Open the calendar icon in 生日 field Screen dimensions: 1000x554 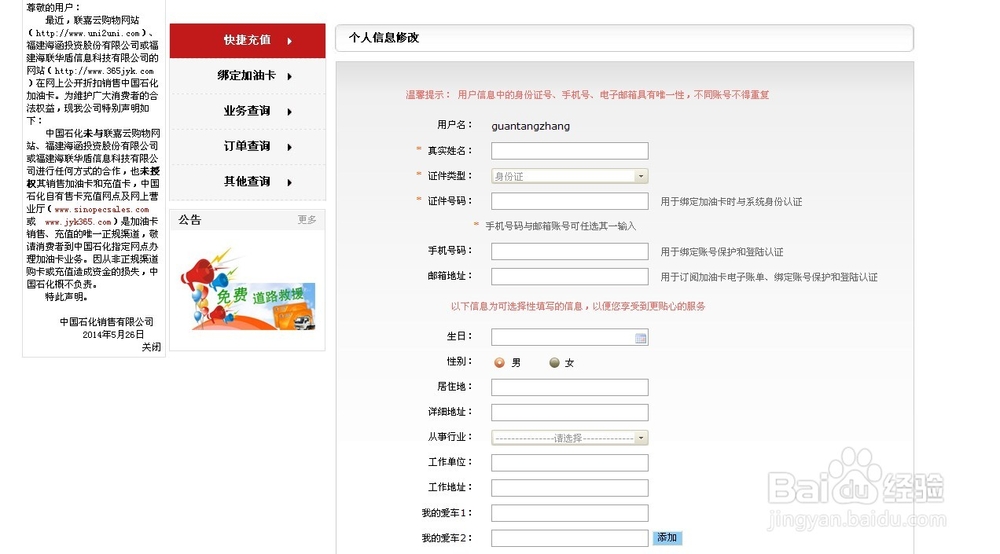pos(640,338)
